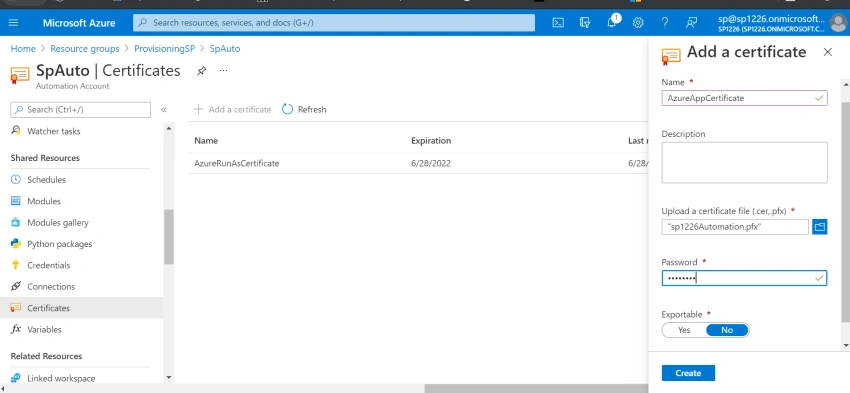This screenshot has height=393, width=850.
Task: Close the Add a certificate panel
Action: pos(827,52)
